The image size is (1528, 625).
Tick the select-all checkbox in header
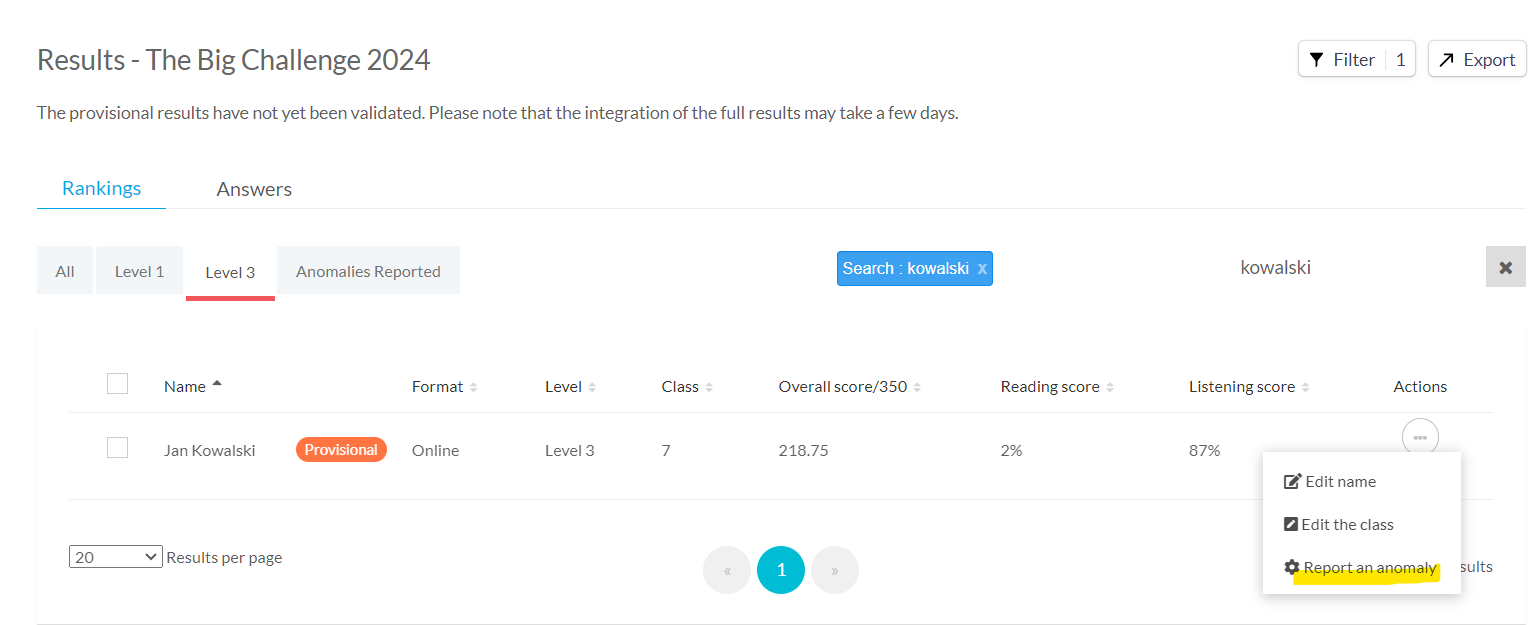[117, 384]
